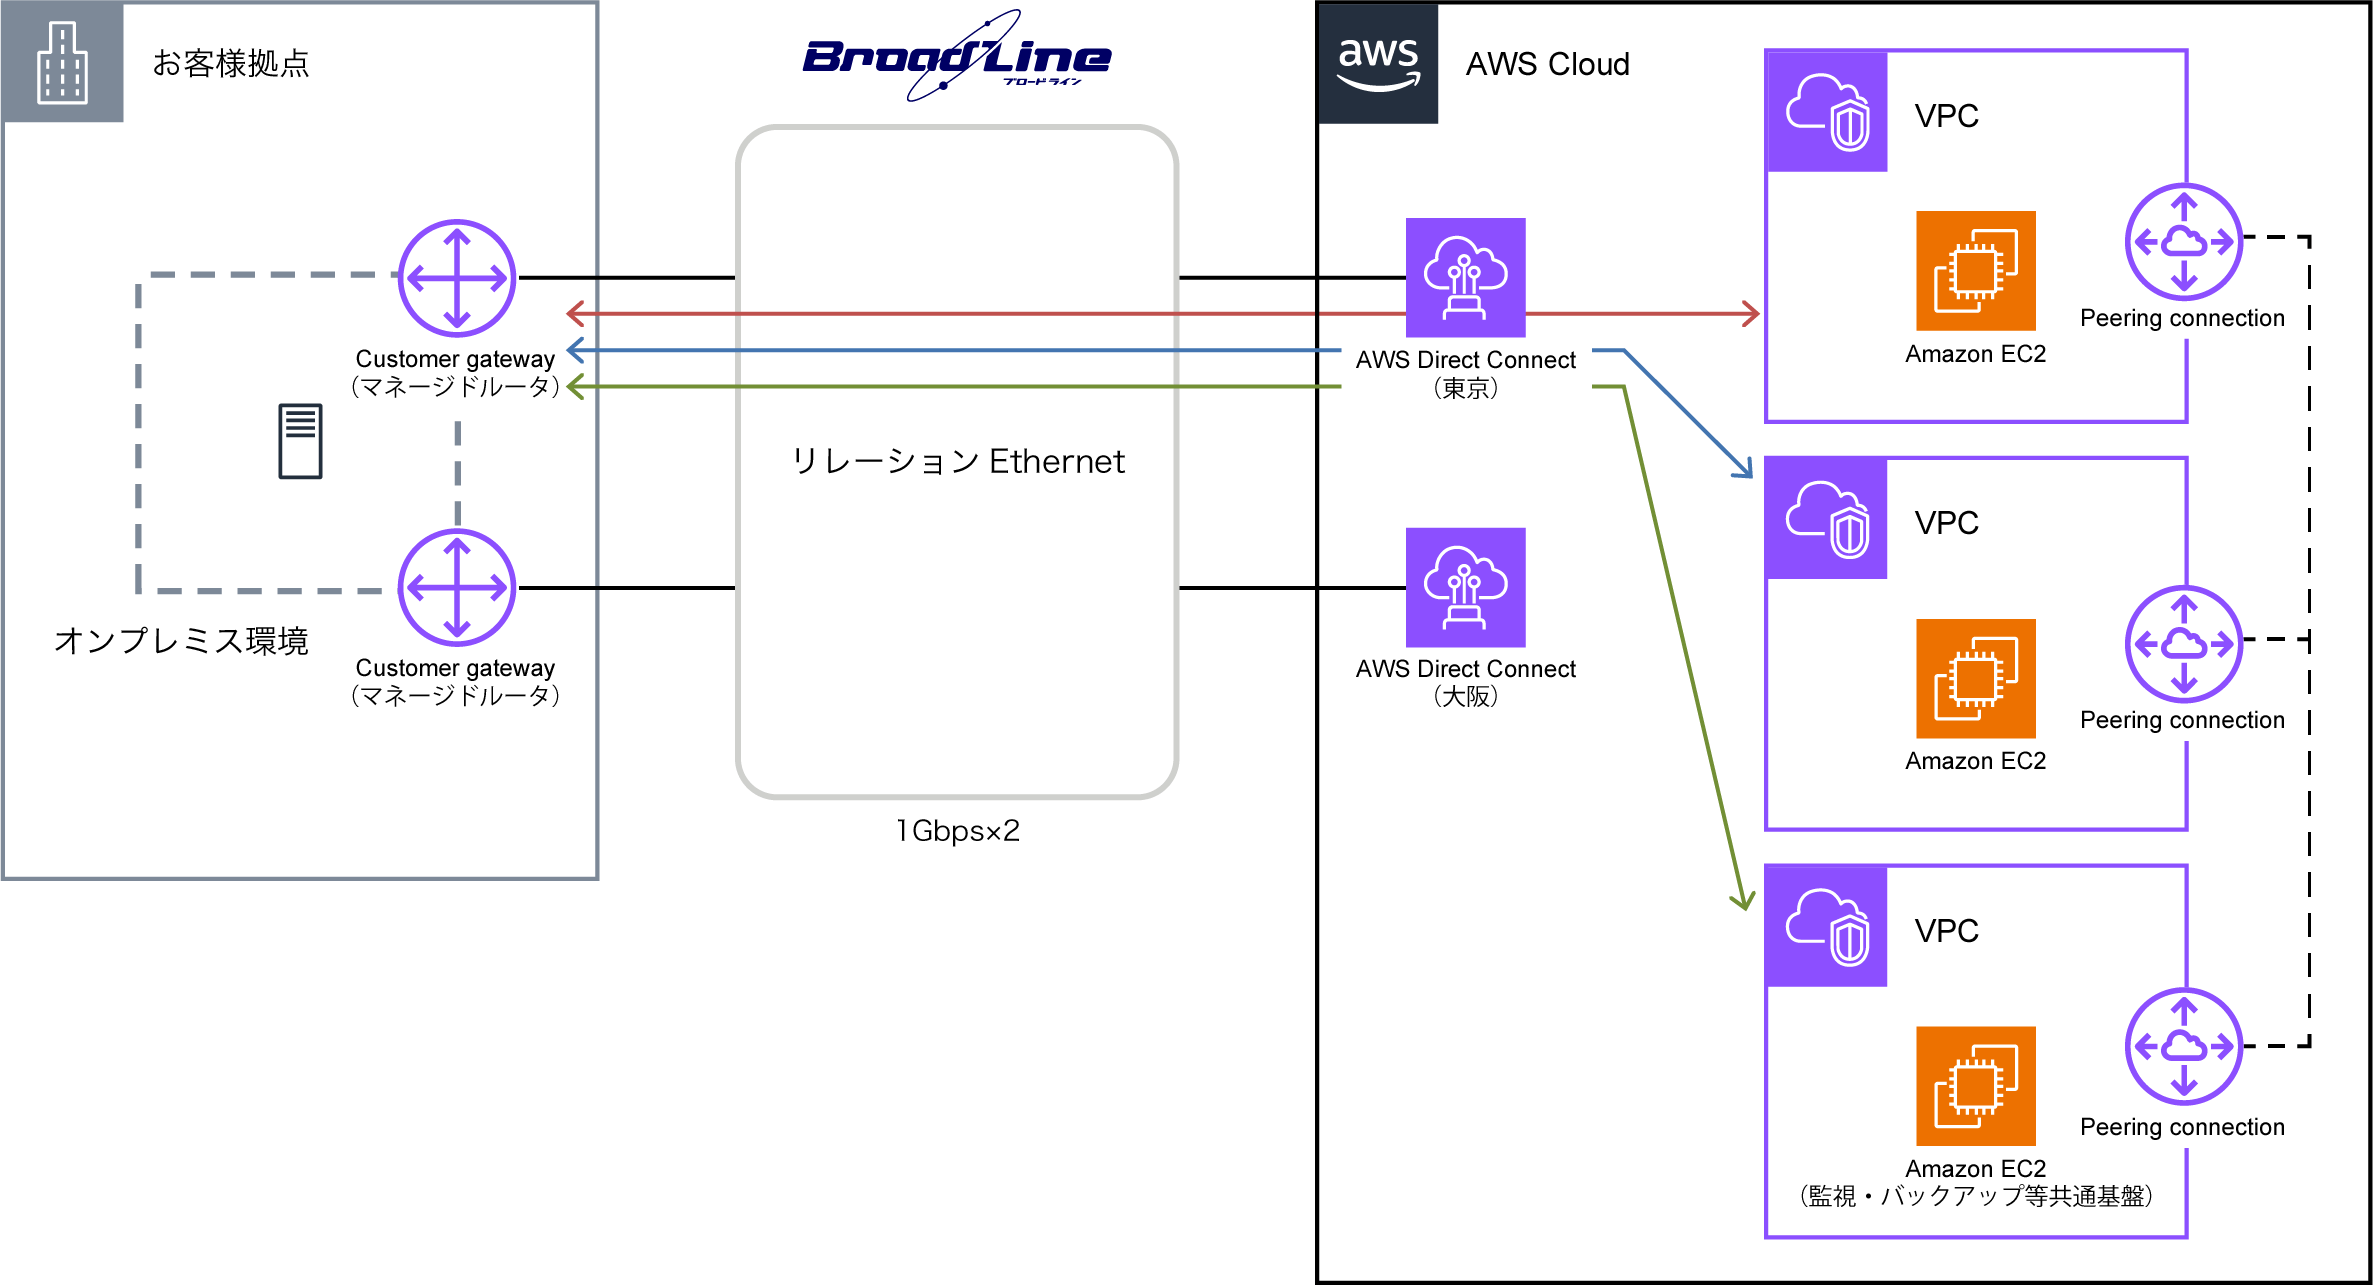Click the middle VPC cloud shield icon
2373x1285 pixels.
pos(1827,519)
